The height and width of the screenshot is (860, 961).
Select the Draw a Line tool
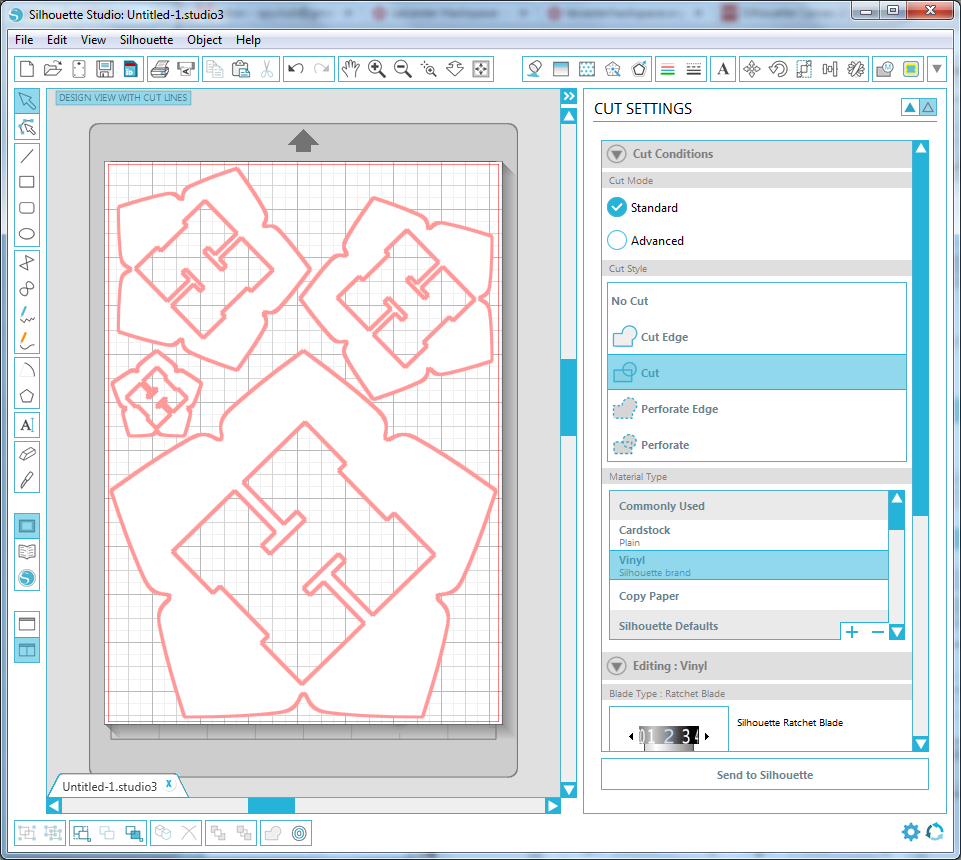click(27, 156)
